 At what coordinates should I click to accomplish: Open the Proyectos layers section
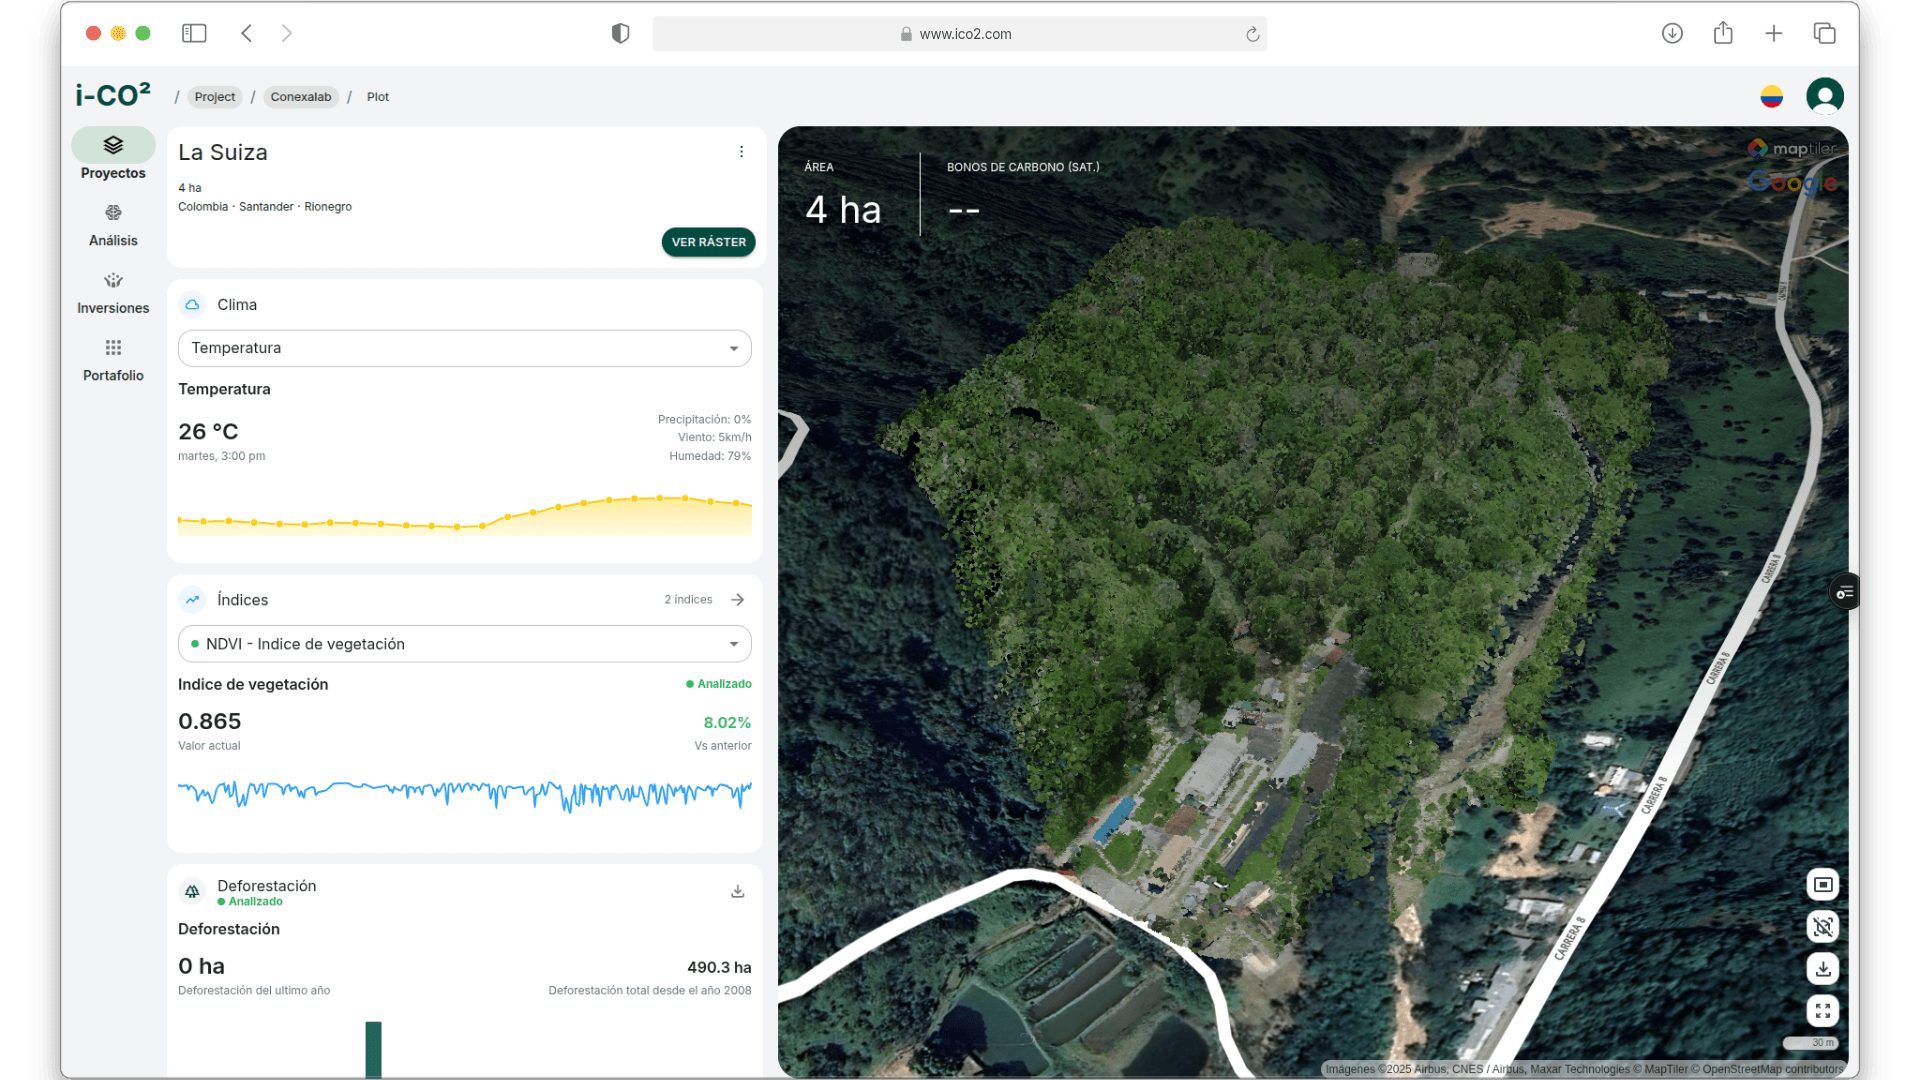pos(113,146)
